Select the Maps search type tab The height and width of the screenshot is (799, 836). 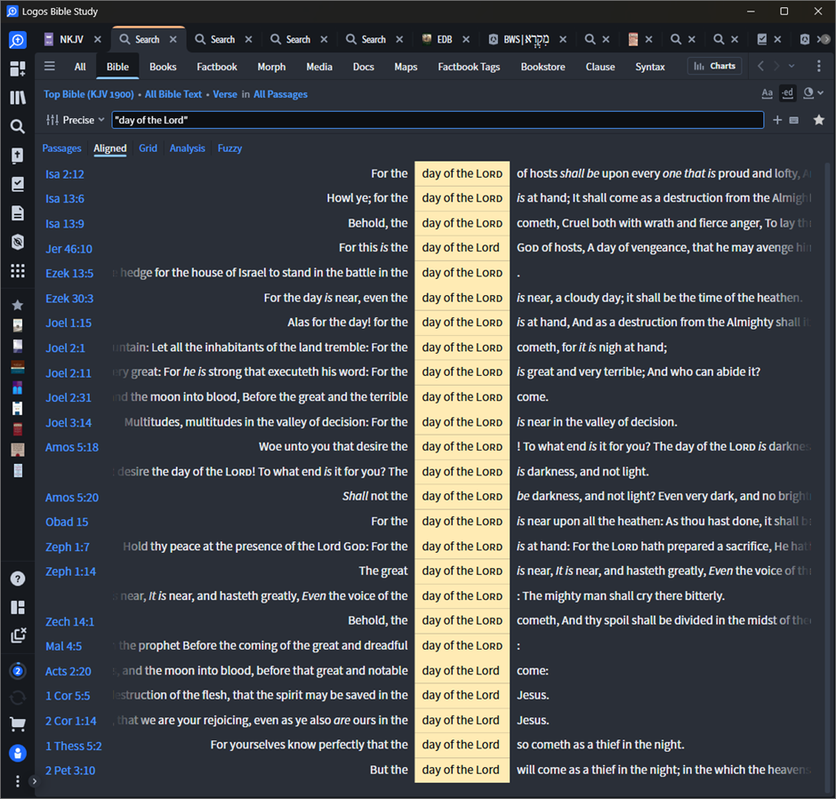pos(406,67)
